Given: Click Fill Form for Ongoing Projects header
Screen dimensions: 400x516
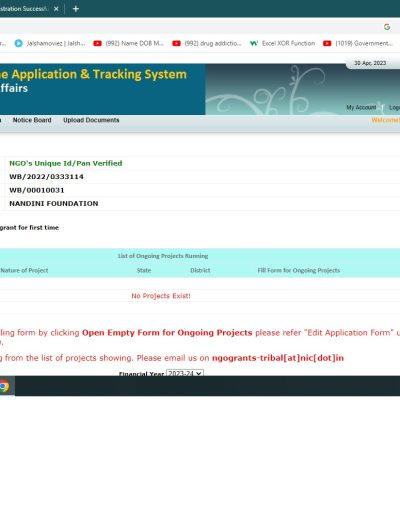Looking at the screenshot, I should (299, 270).
